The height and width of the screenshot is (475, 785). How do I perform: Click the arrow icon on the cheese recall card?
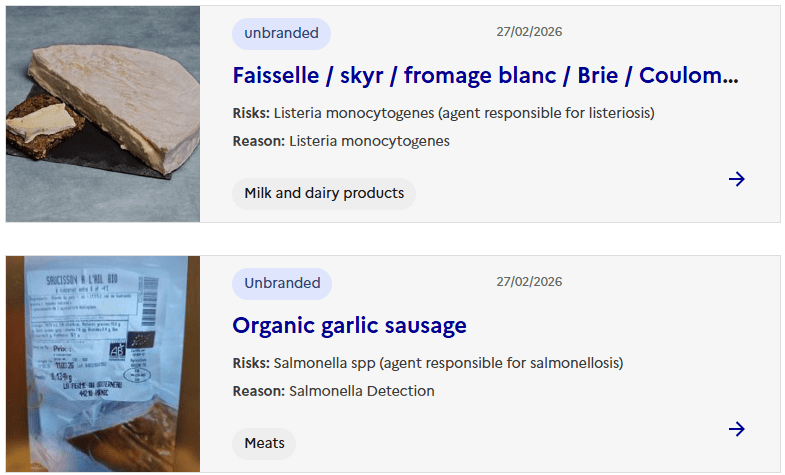coord(737,179)
